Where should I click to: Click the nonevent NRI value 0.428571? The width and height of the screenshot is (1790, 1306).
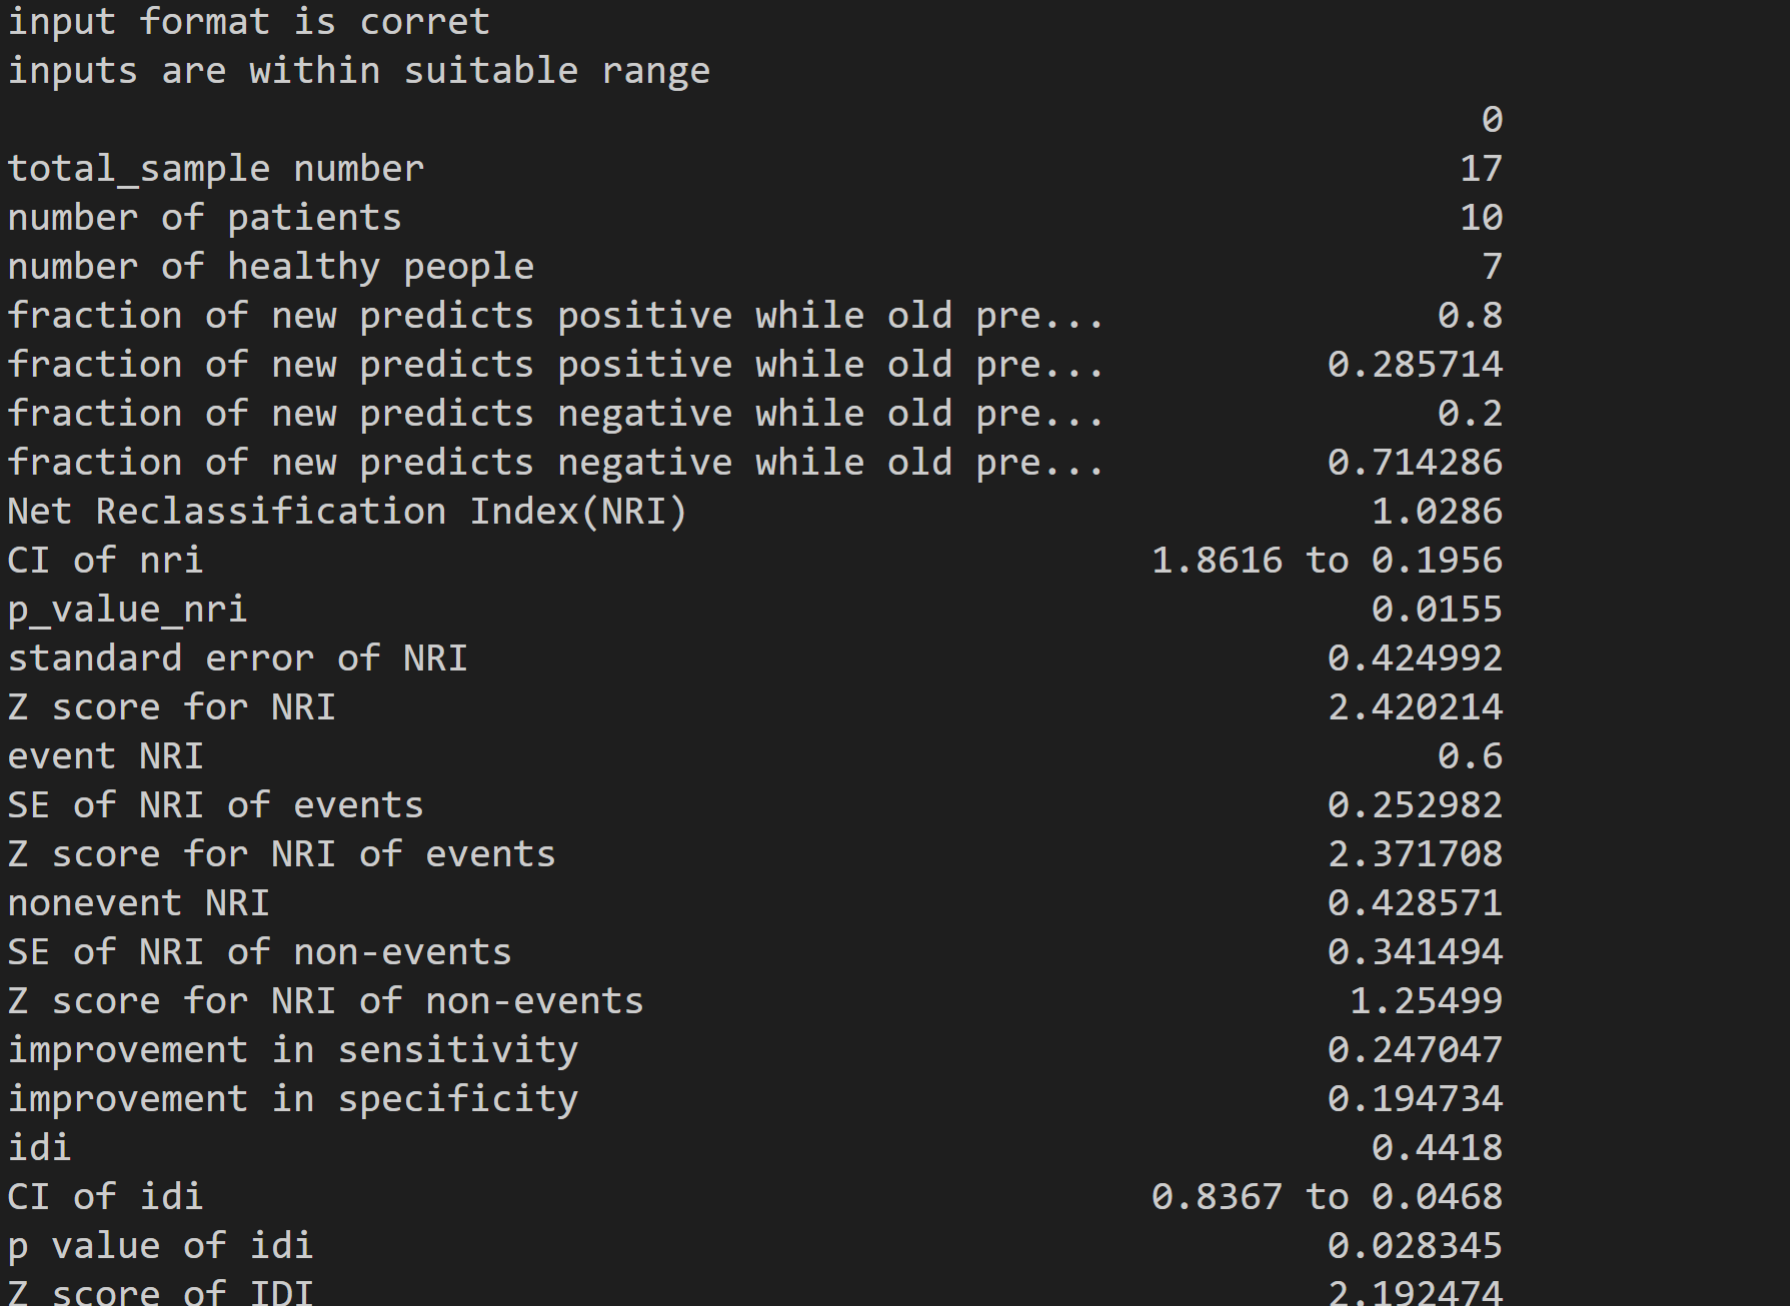pyautogui.click(x=1416, y=902)
